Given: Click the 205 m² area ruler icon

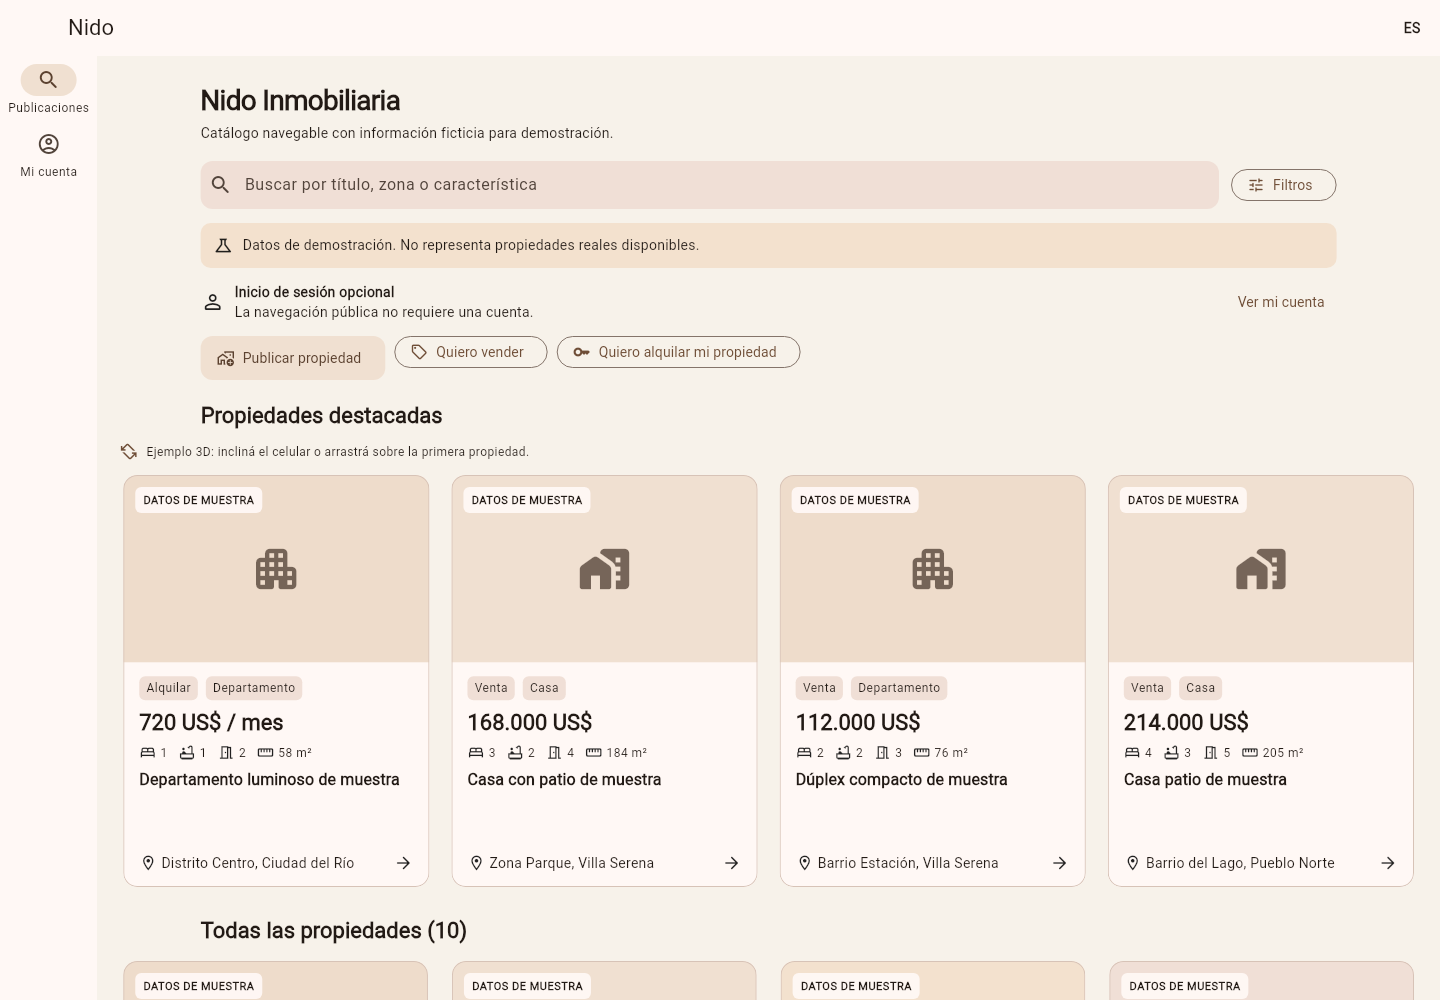Looking at the screenshot, I should tap(1250, 753).
